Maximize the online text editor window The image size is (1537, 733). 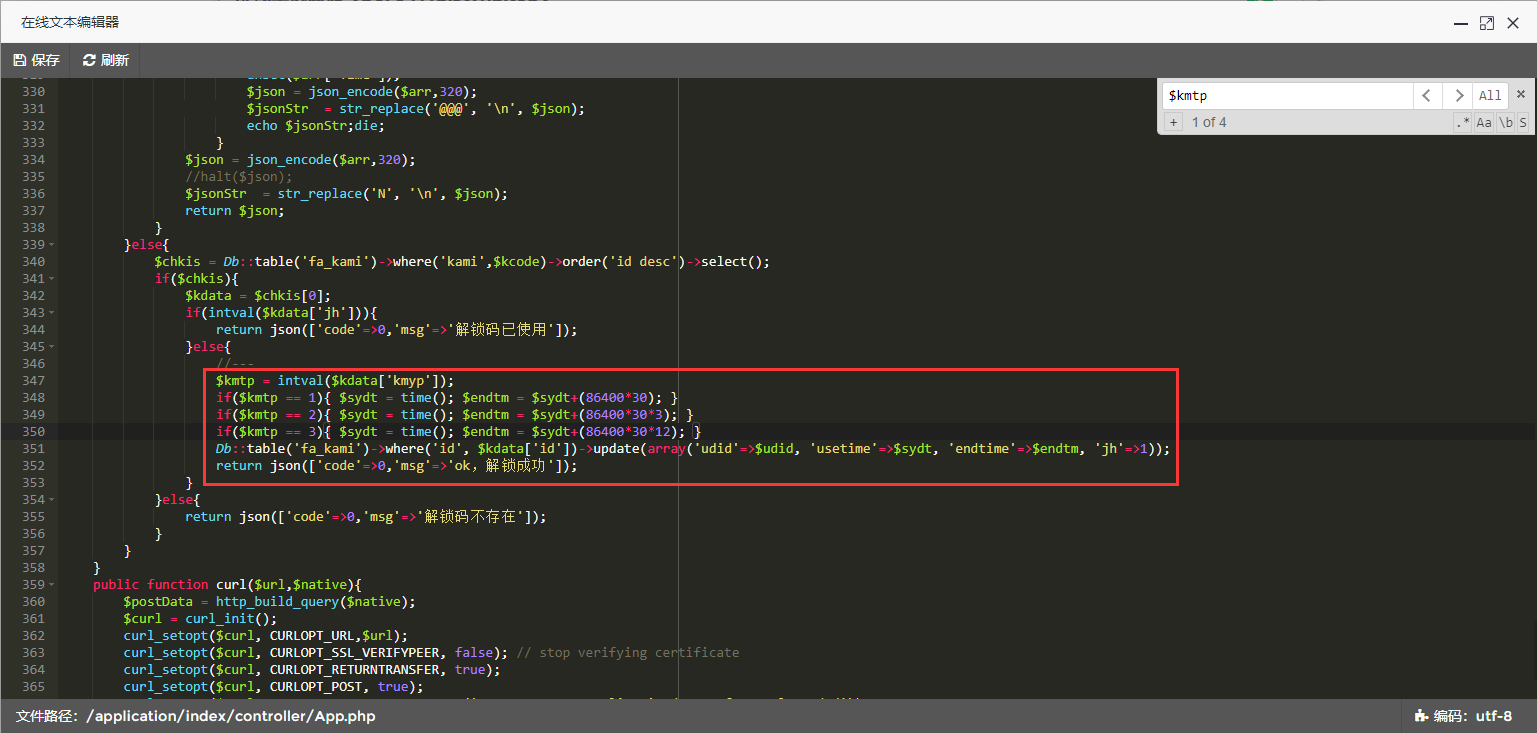(x=1487, y=22)
